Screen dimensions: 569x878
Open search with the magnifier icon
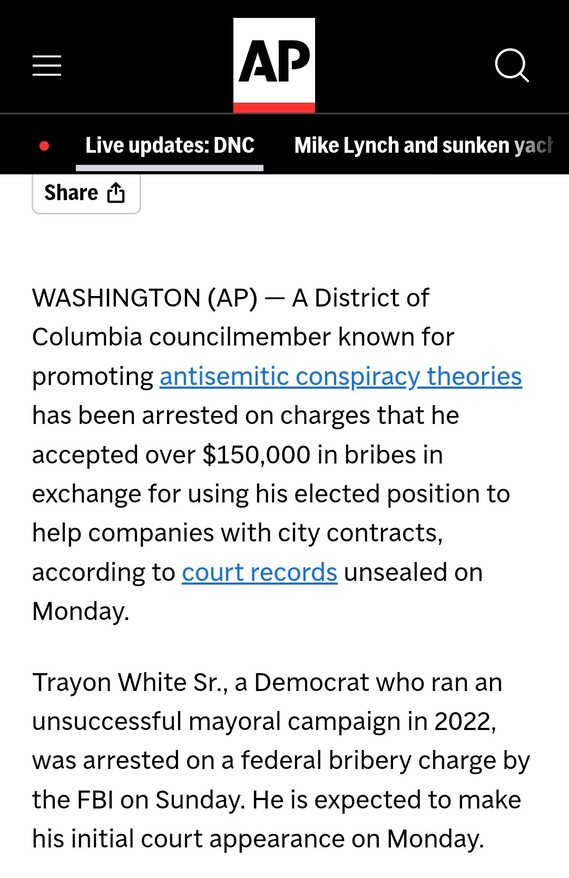pyautogui.click(x=512, y=66)
